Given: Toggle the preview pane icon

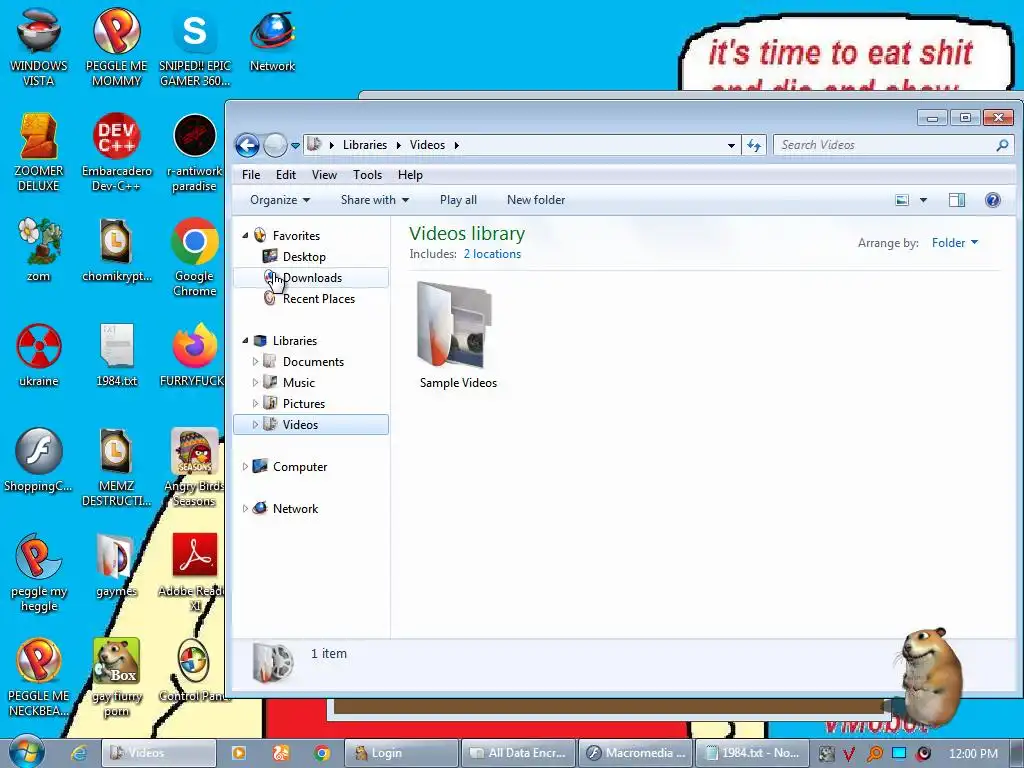Looking at the screenshot, I should 957,200.
